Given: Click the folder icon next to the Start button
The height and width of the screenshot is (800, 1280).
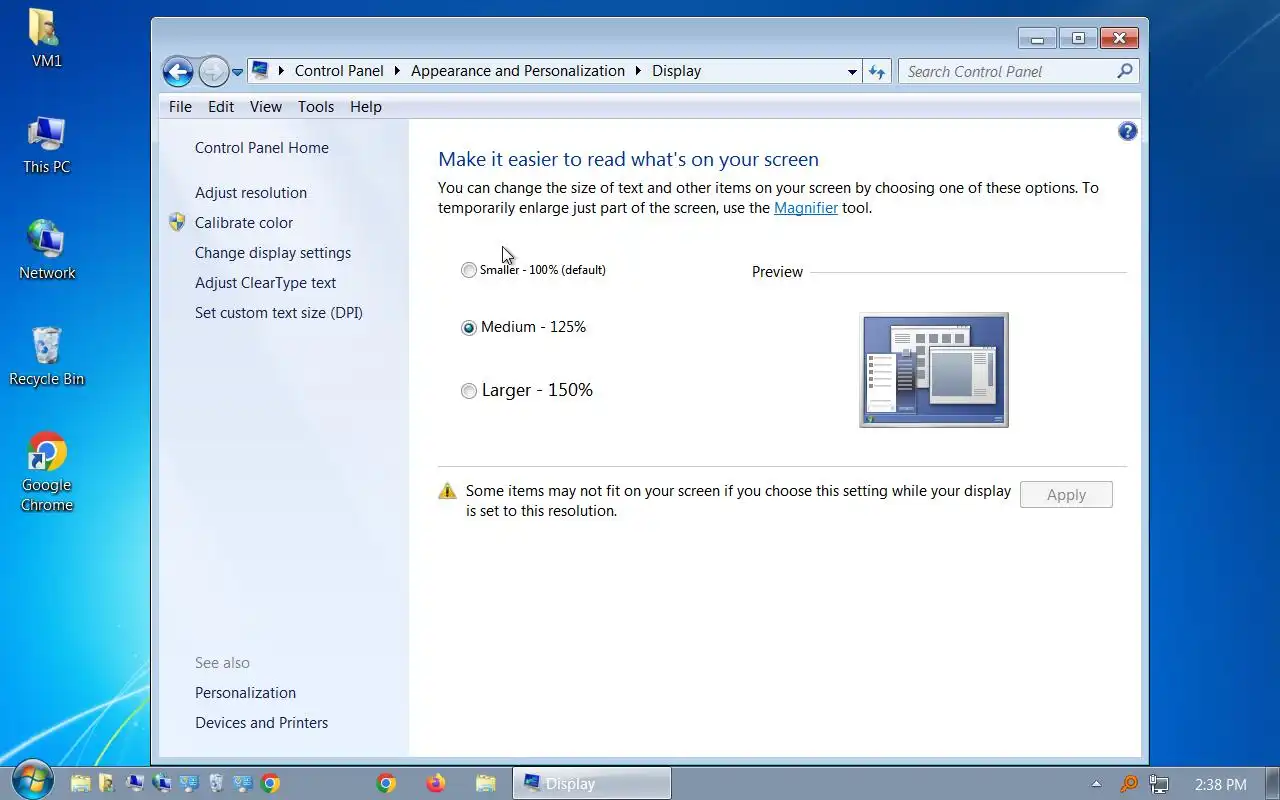Looking at the screenshot, I should click(81, 783).
